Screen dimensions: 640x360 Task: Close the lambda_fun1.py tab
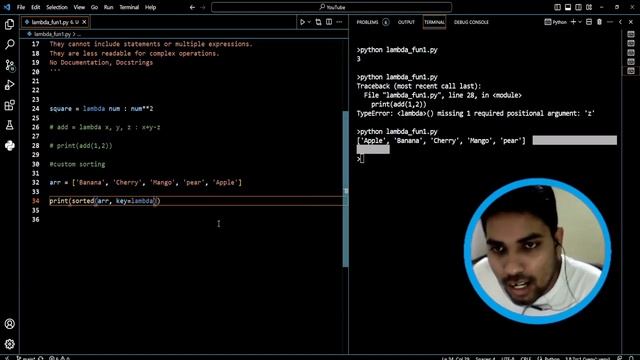(84, 22)
